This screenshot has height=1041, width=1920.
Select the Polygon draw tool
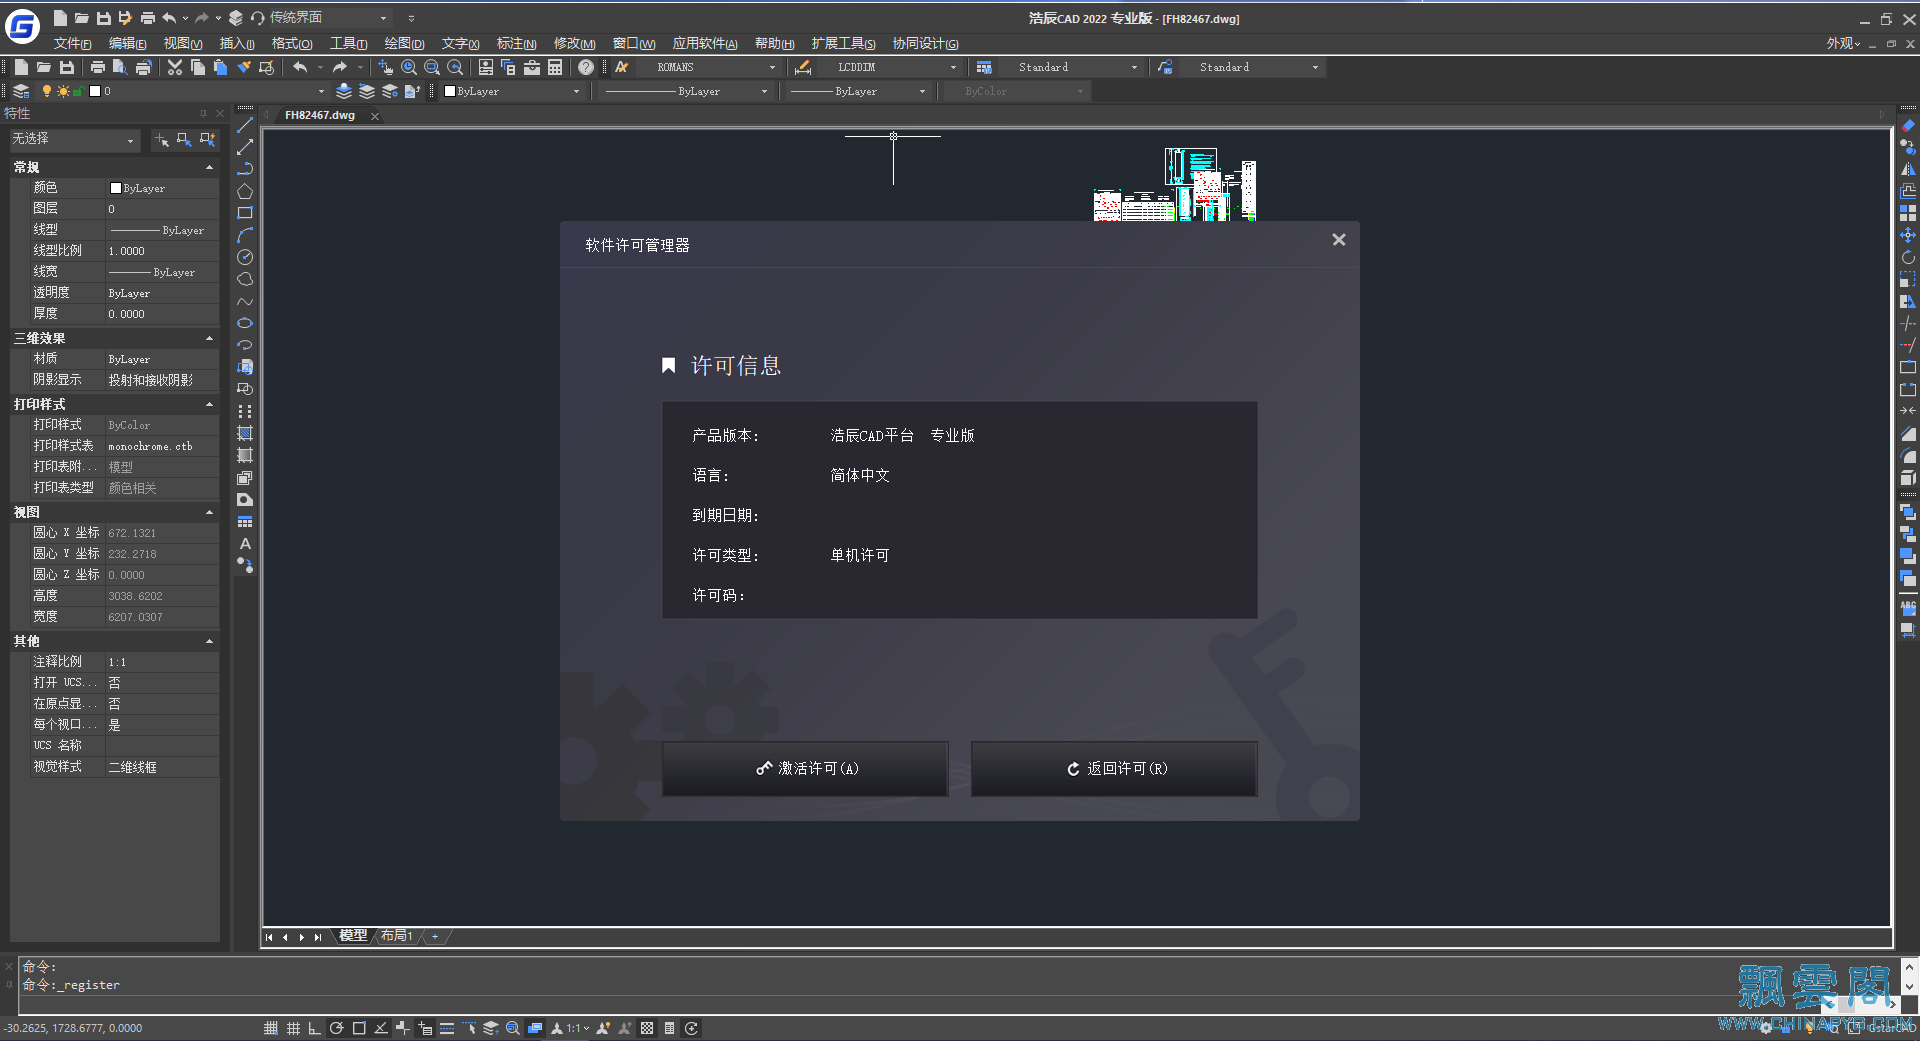245,191
